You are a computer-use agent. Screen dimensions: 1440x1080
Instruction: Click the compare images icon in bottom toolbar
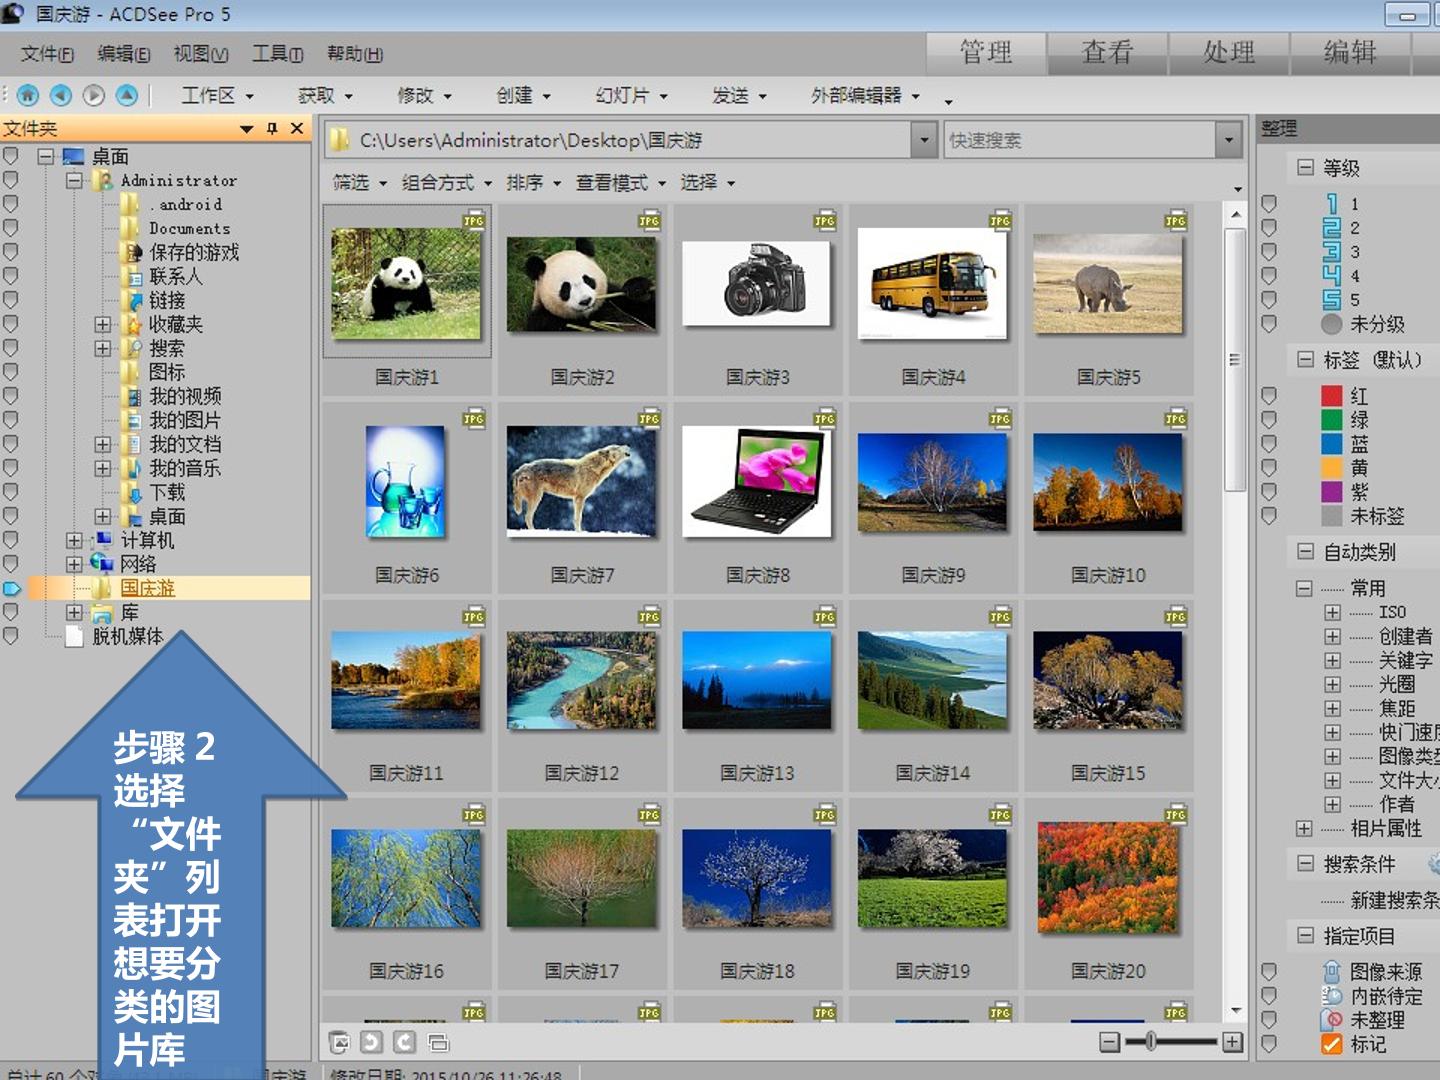coord(438,1042)
